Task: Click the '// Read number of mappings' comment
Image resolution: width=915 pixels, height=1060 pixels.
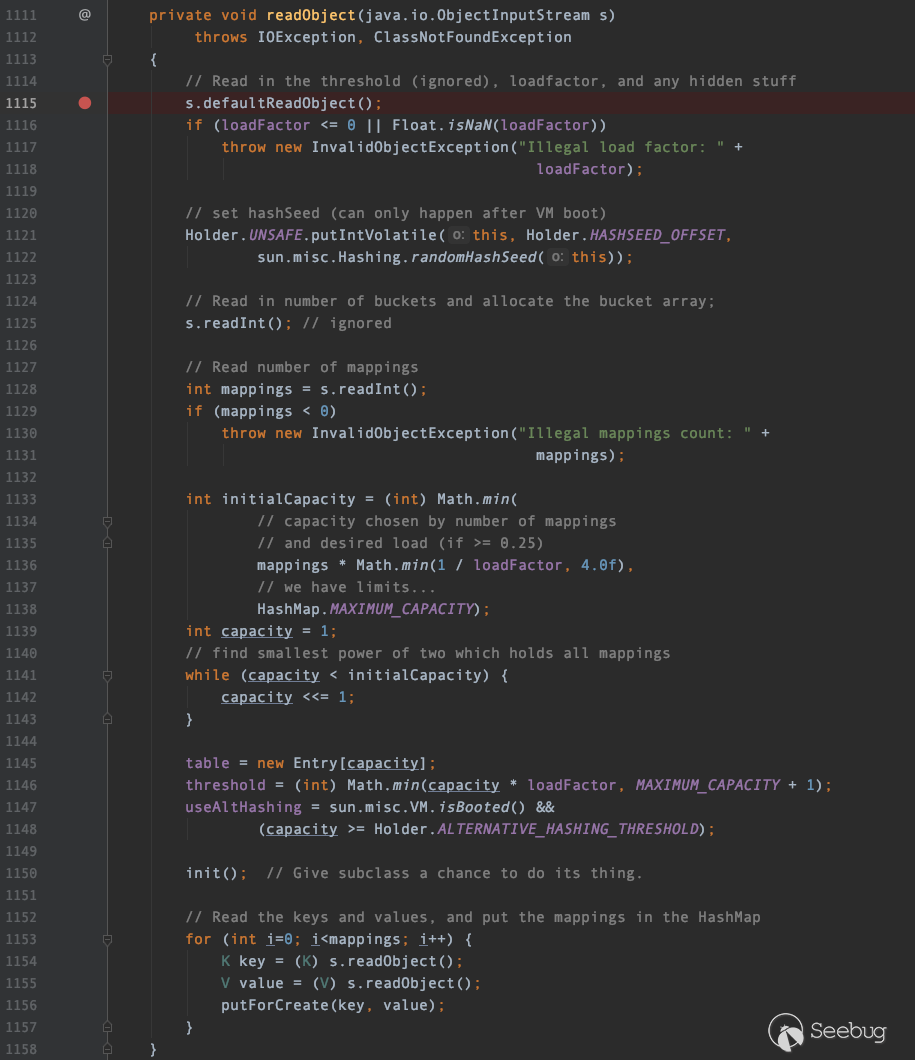Action: click(x=302, y=367)
